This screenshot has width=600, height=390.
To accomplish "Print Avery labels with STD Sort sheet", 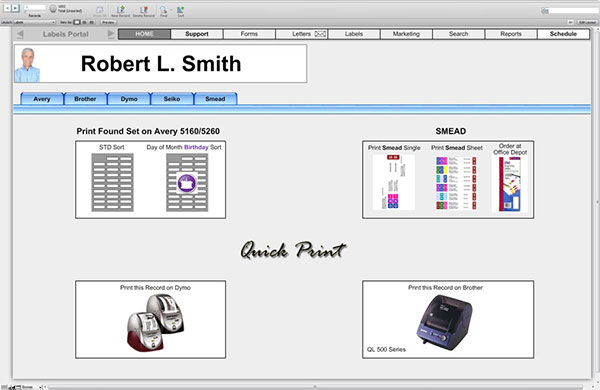I will click(112, 182).
